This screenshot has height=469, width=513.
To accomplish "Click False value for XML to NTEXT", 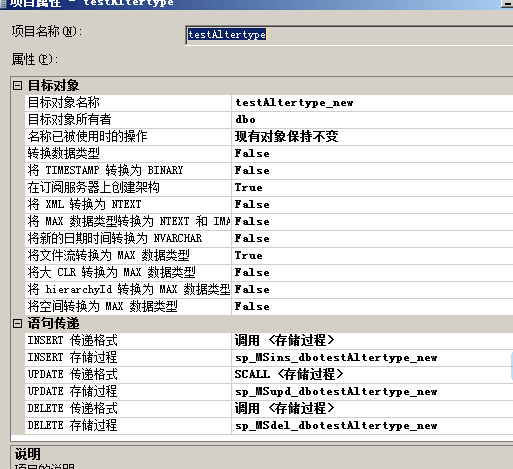I will [x=373, y=205].
